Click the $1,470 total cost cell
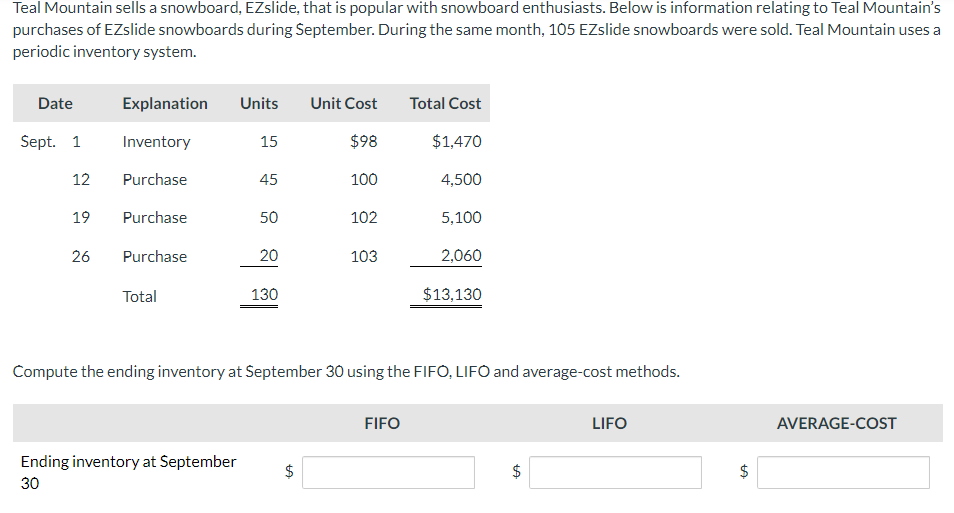Screen dimensions: 954x513 pos(457,141)
